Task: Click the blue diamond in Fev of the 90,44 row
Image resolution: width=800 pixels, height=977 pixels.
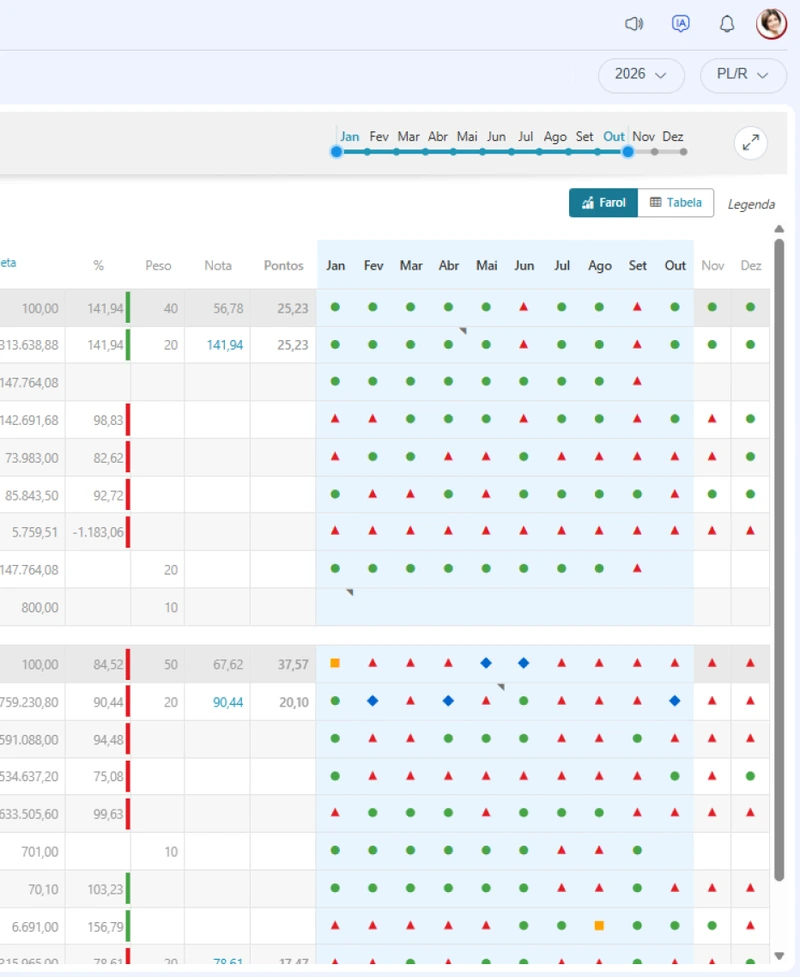Action: 373,701
